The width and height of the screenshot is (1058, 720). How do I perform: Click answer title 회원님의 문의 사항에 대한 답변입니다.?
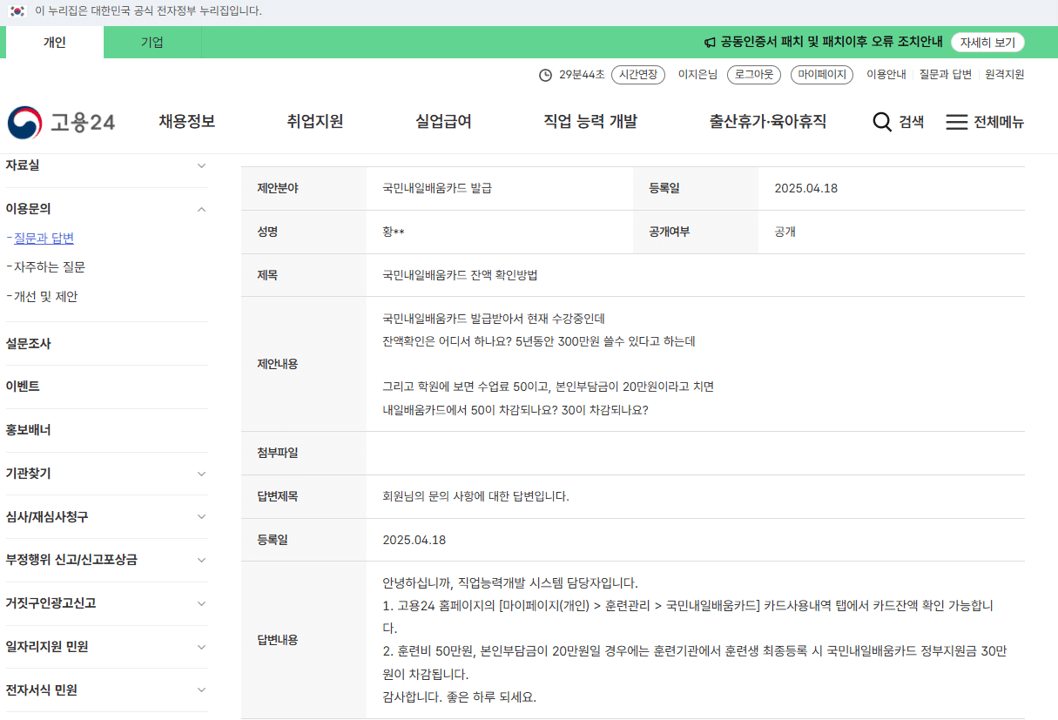tap(476, 496)
